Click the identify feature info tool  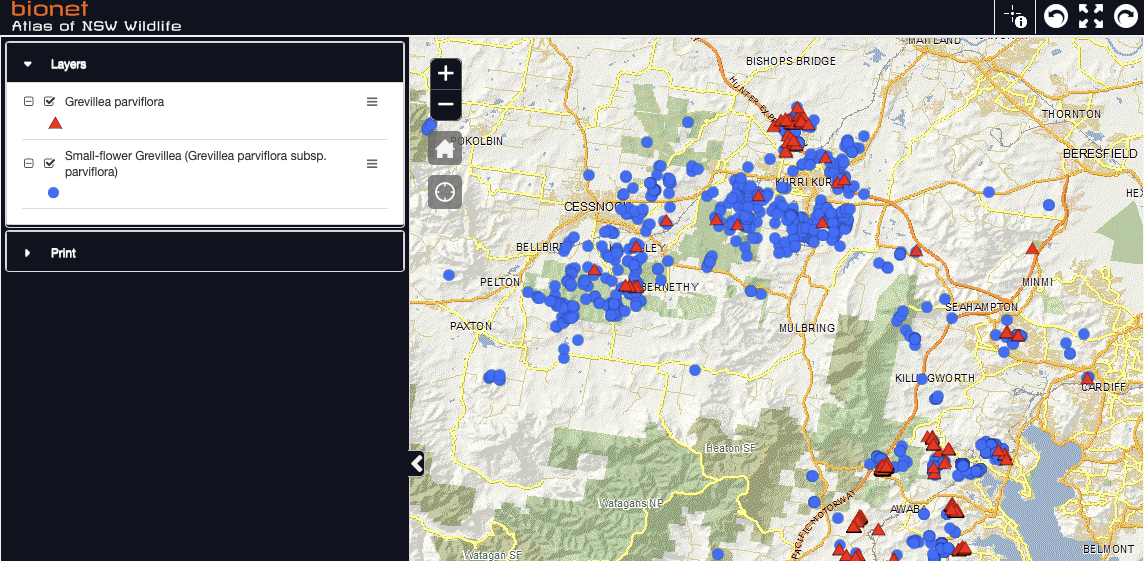[1016, 16]
